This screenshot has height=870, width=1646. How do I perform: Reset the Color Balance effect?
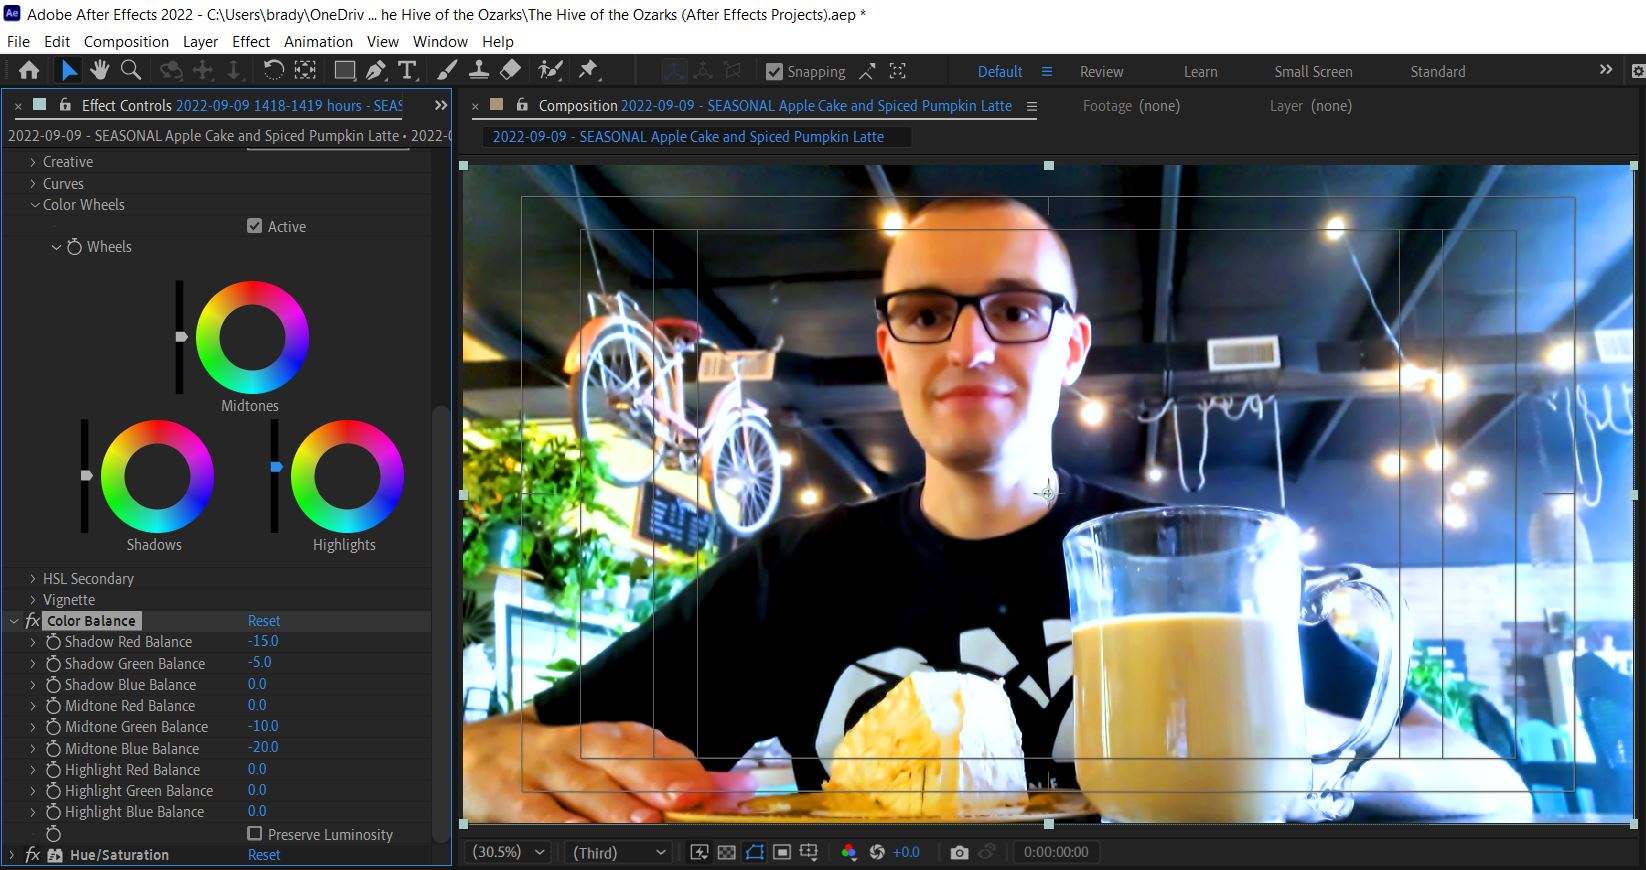tap(264, 621)
